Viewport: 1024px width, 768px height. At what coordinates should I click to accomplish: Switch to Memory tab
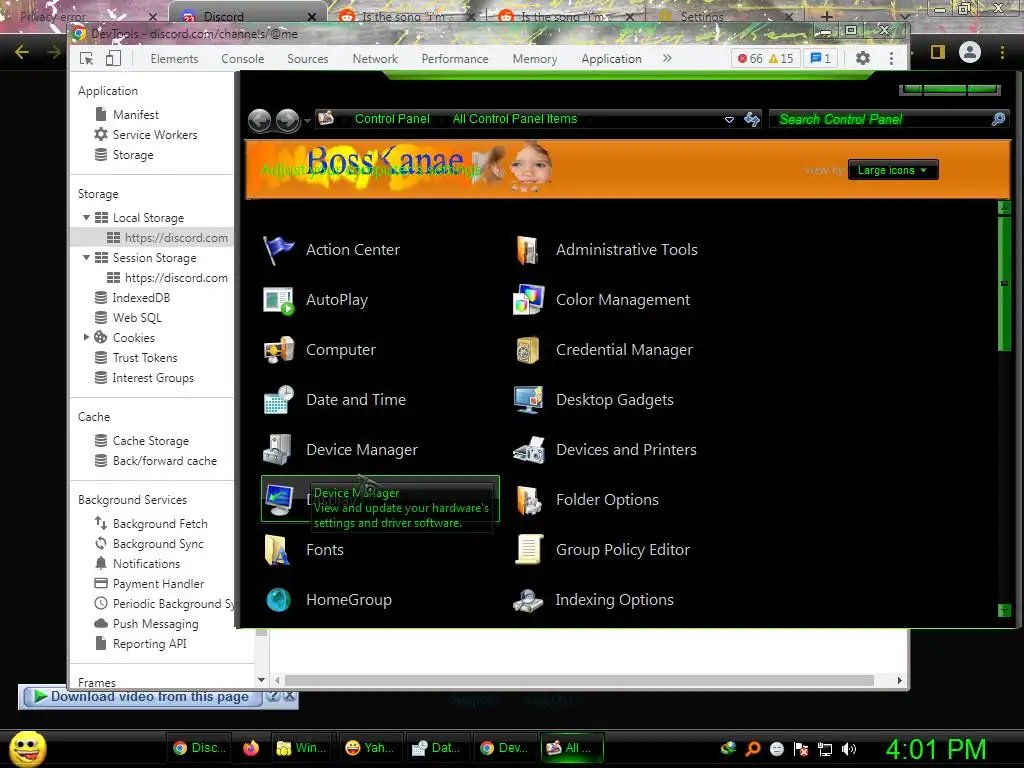point(535,59)
